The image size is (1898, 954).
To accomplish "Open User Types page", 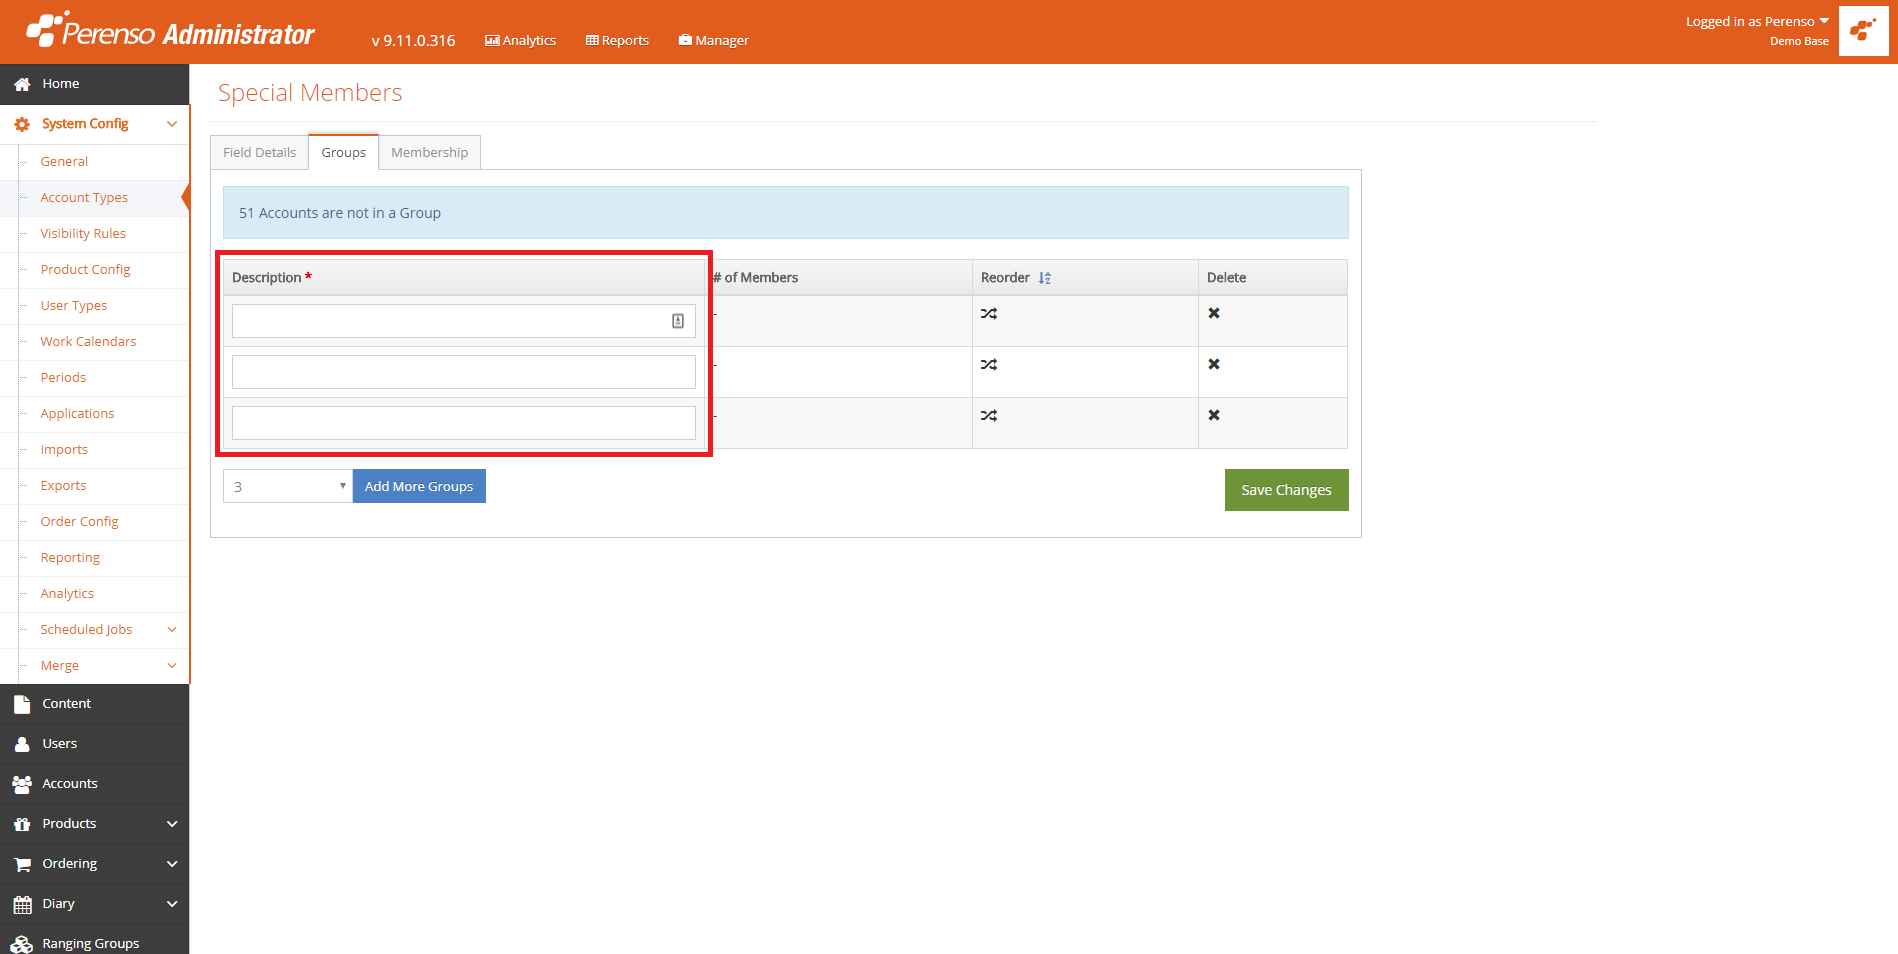I will point(73,305).
